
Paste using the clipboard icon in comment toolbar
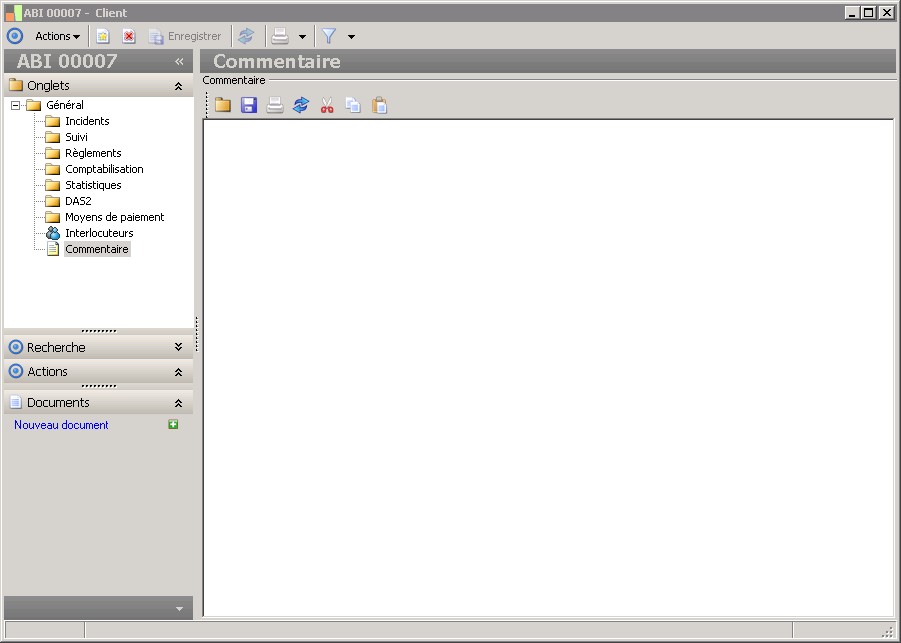379,105
